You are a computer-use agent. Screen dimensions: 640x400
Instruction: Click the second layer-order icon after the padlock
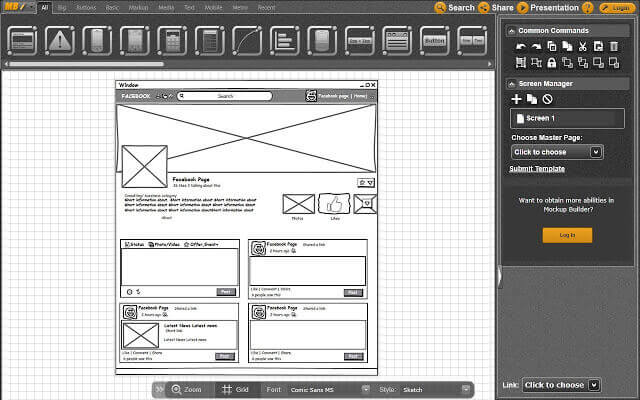pyautogui.click(x=583, y=62)
